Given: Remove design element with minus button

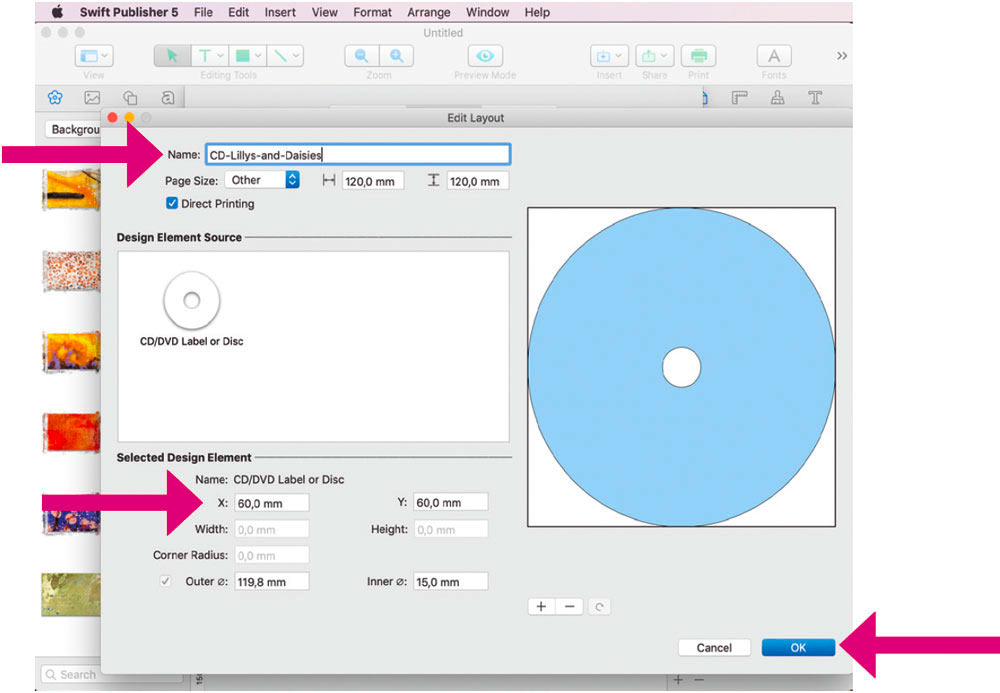Looking at the screenshot, I should (x=570, y=606).
